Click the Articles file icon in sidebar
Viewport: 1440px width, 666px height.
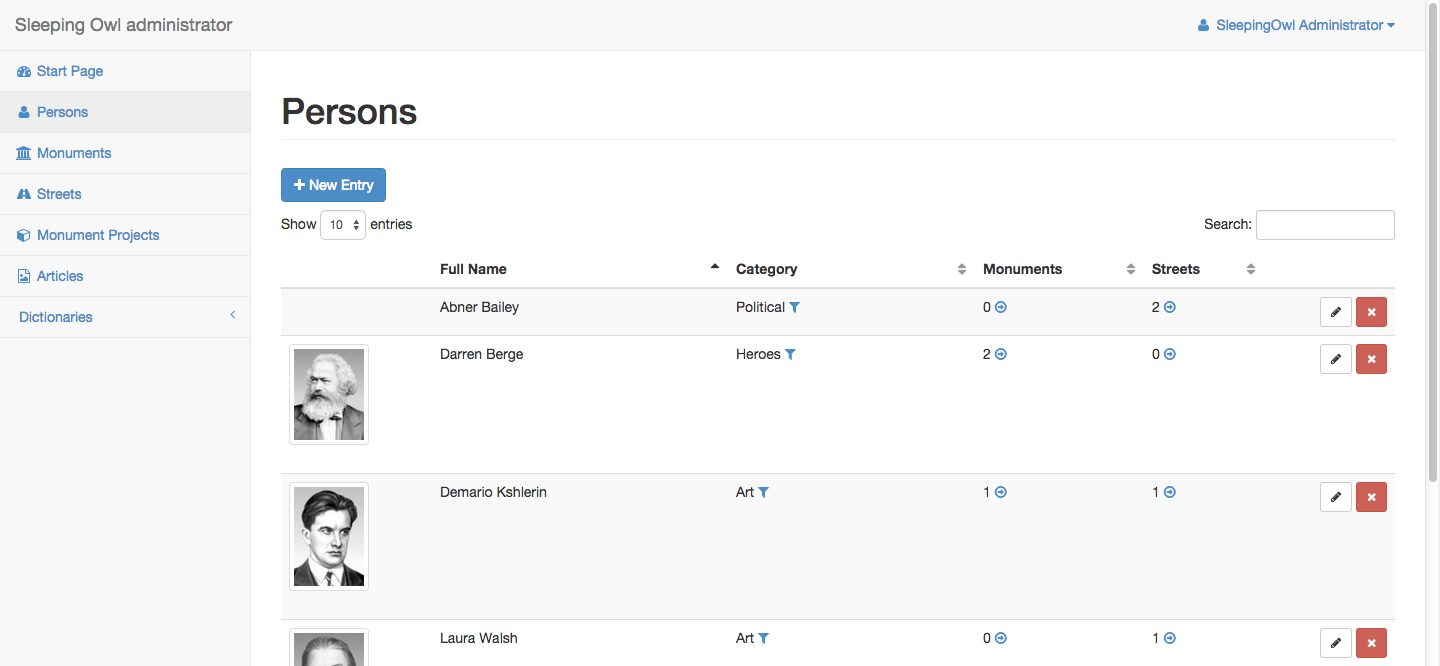pos(24,277)
